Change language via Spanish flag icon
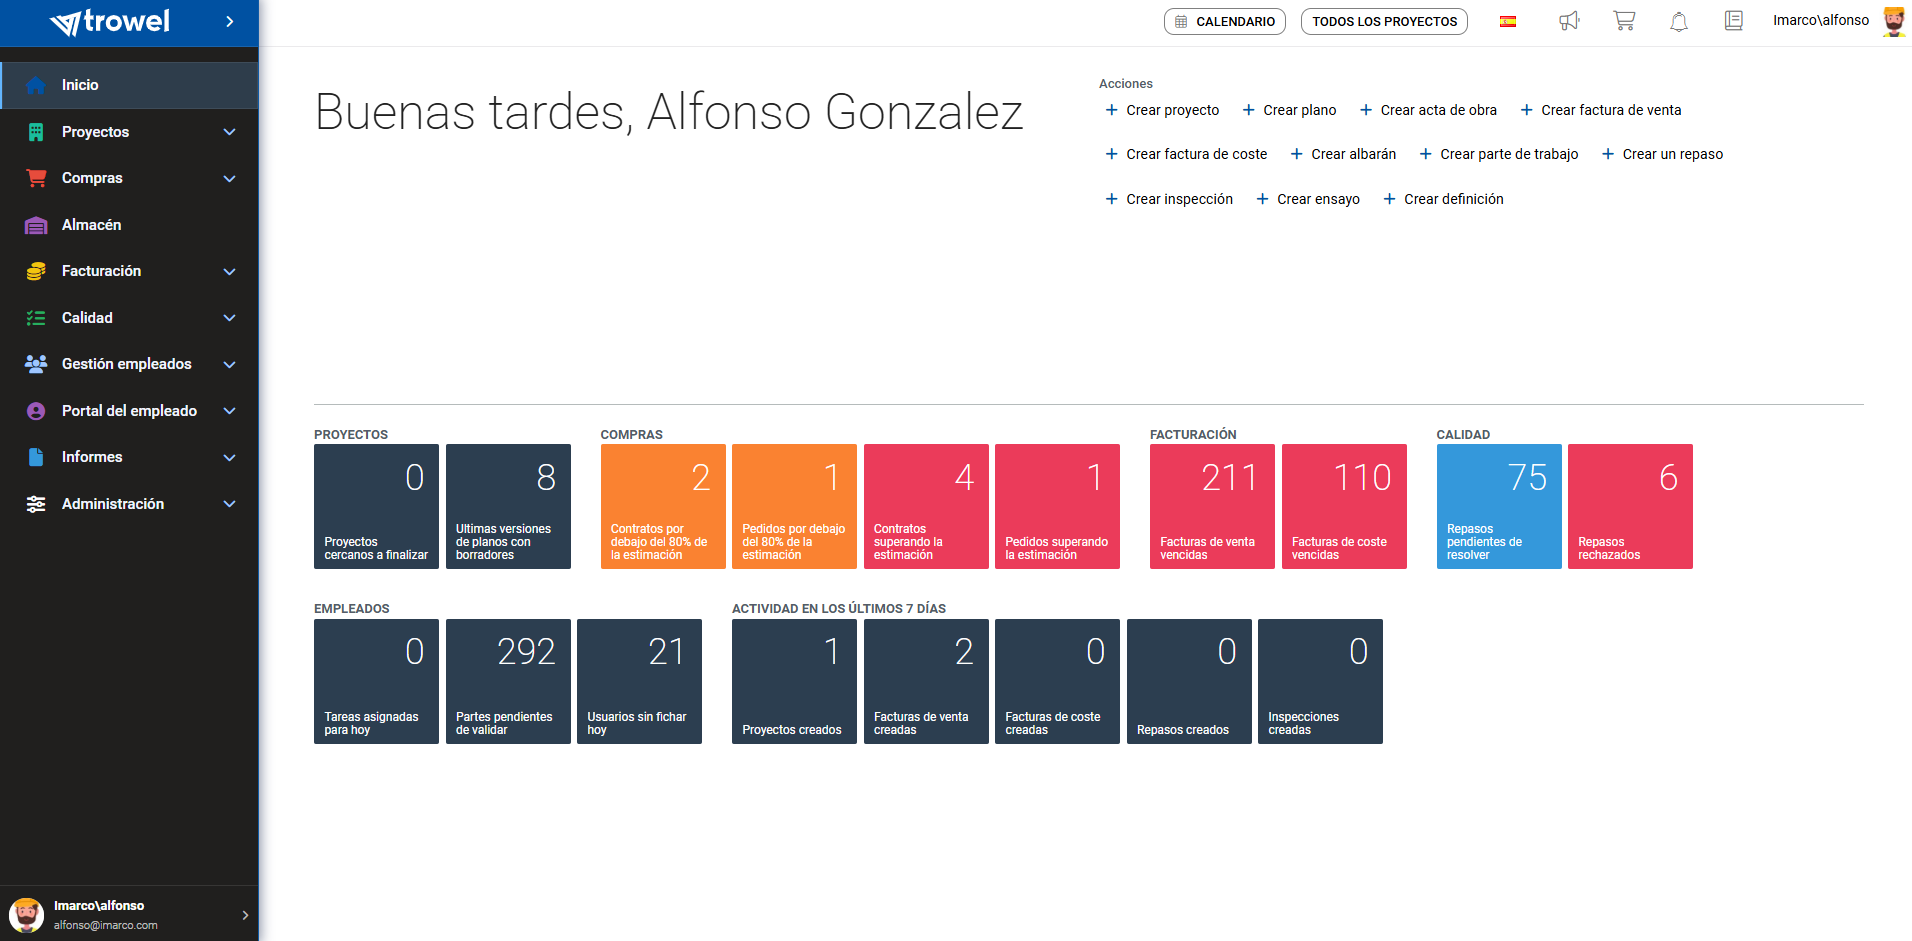 point(1508,22)
